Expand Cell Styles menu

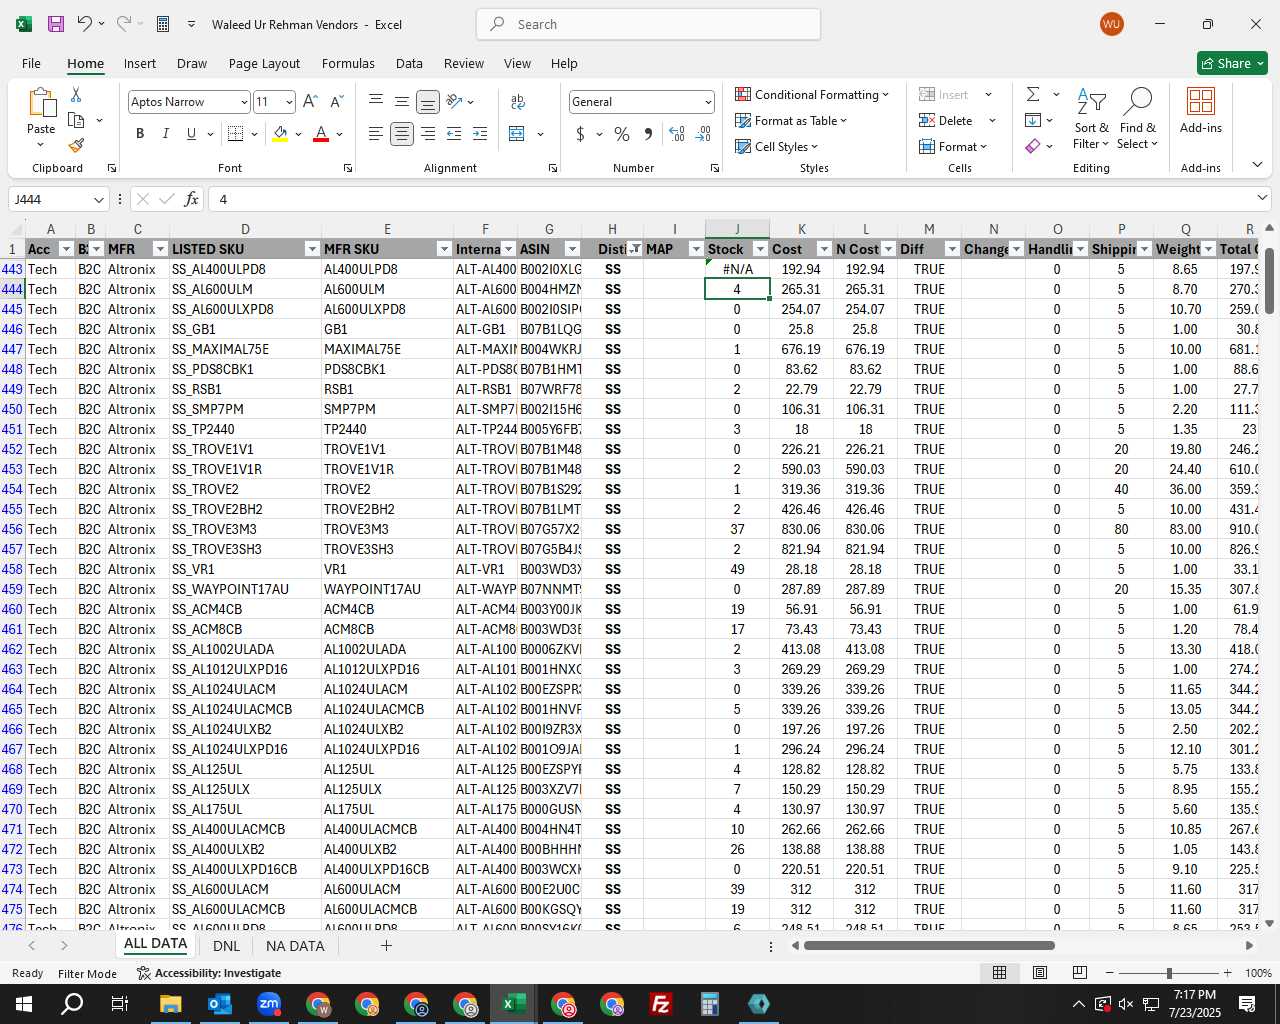(776, 146)
